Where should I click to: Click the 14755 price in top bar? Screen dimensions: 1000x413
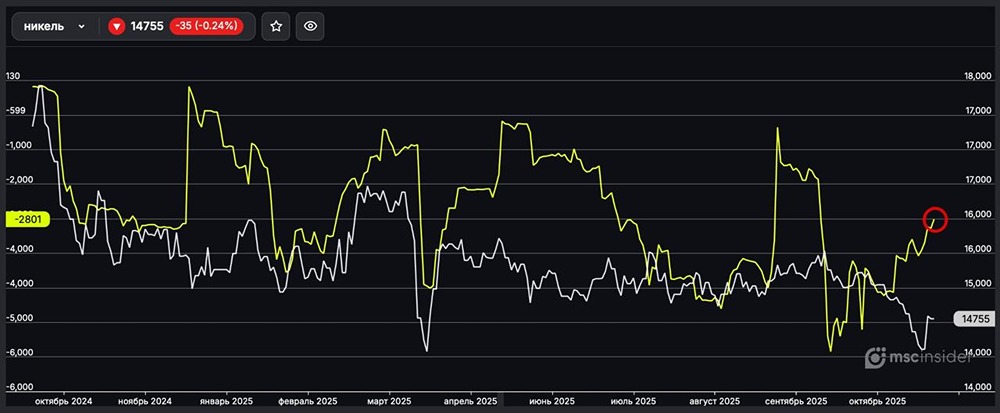click(147, 26)
